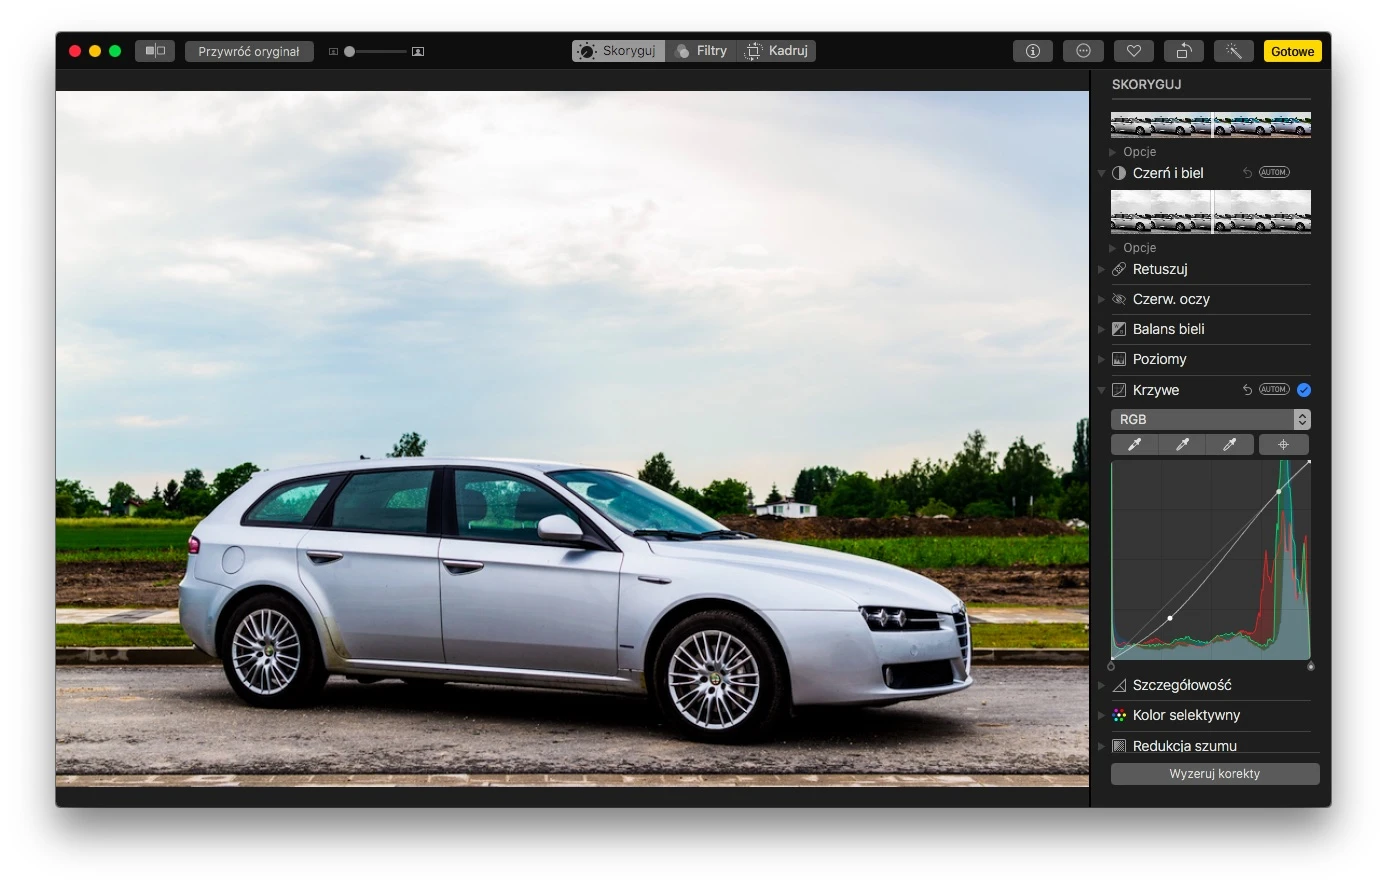This screenshot has height=887, width=1387.
Task: Switch to the Kadruj tab
Action: pyautogui.click(x=777, y=51)
